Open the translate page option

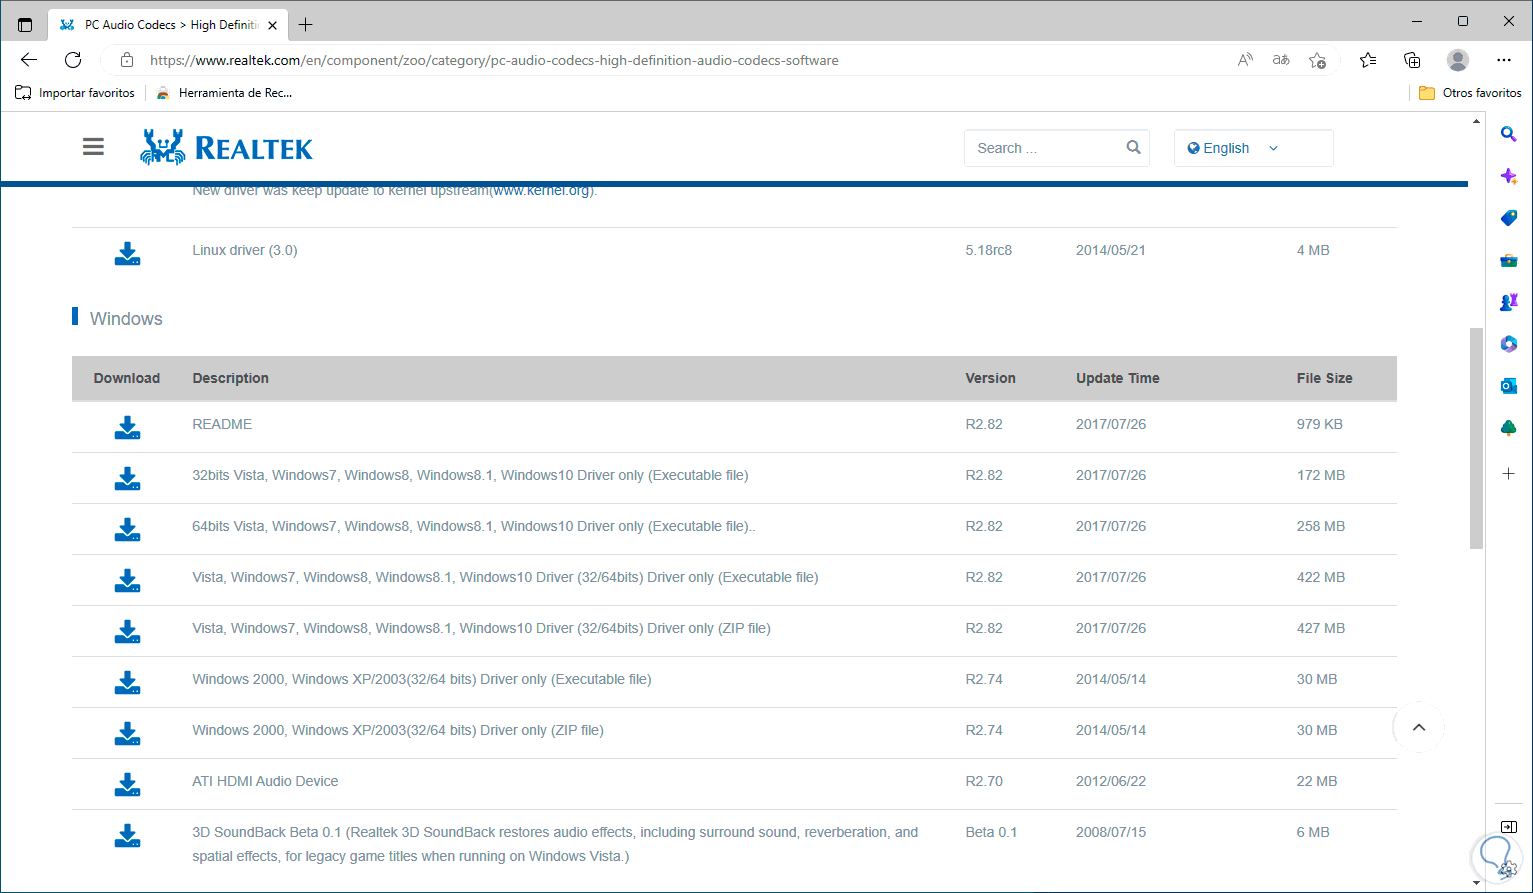(1281, 60)
